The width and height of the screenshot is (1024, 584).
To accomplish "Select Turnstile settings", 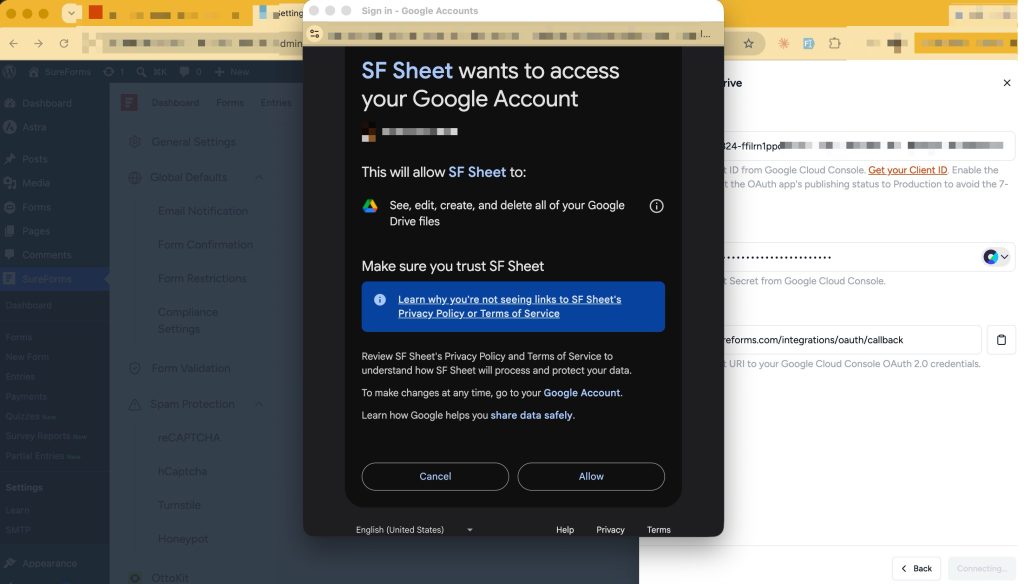I will tap(179, 505).
